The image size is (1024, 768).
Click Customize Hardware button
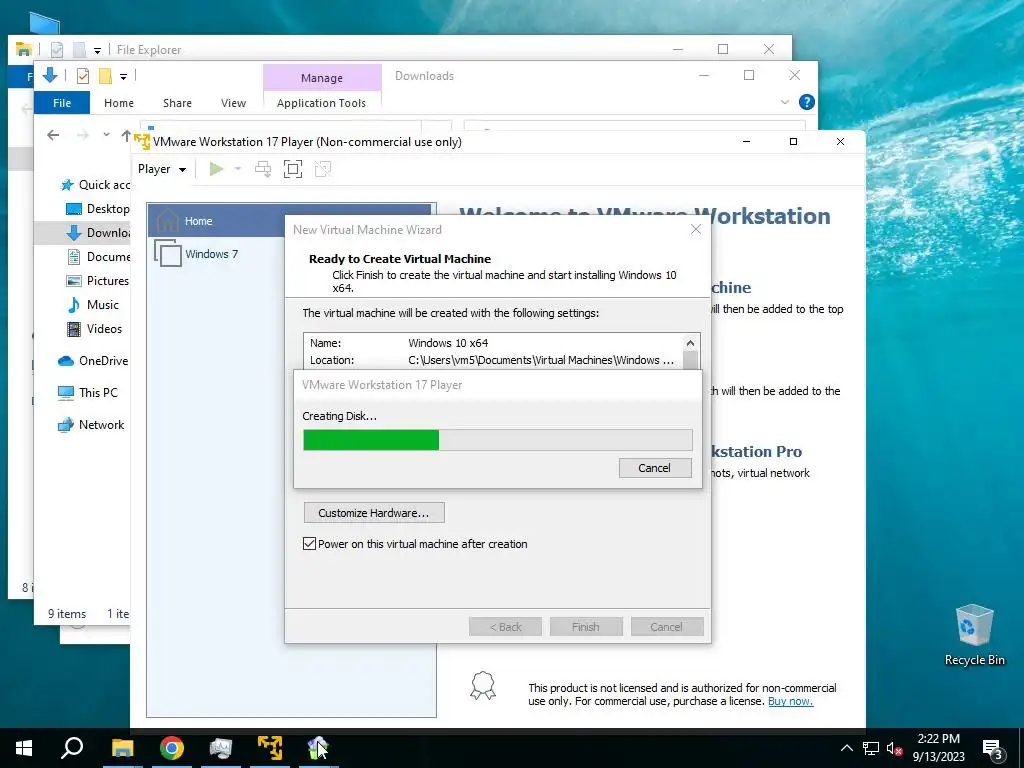tap(374, 513)
